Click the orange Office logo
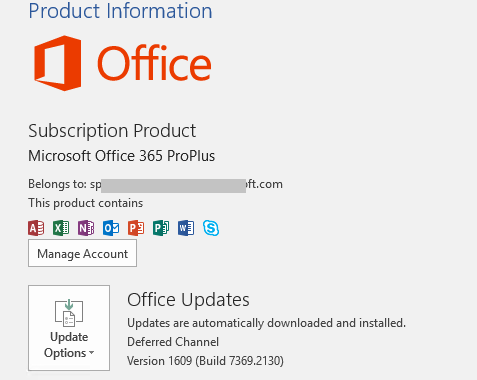Image resolution: width=477 pixels, height=380 pixels. click(123, 63)
